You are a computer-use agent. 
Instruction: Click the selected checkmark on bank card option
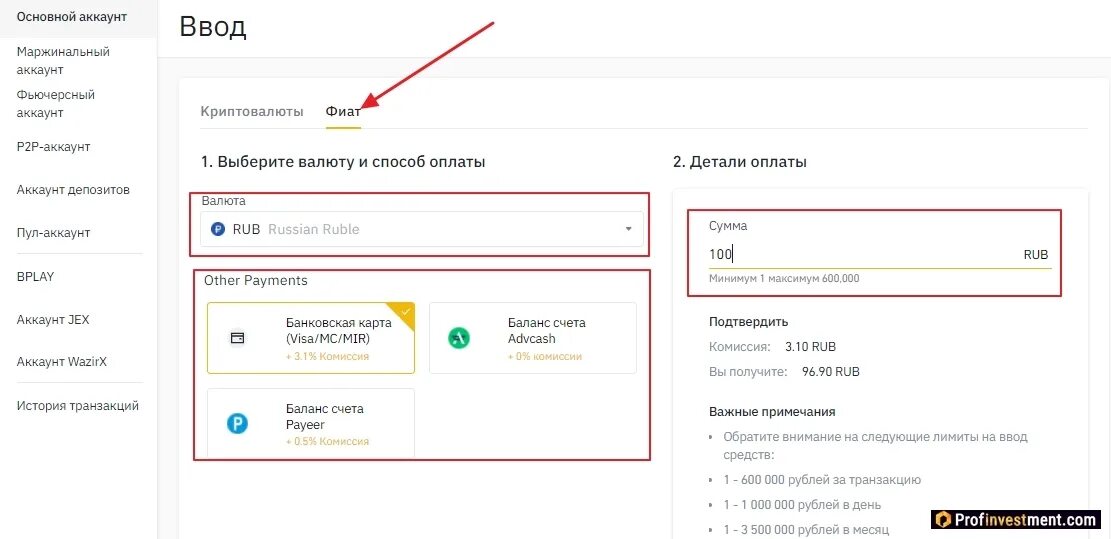(405, 312)
